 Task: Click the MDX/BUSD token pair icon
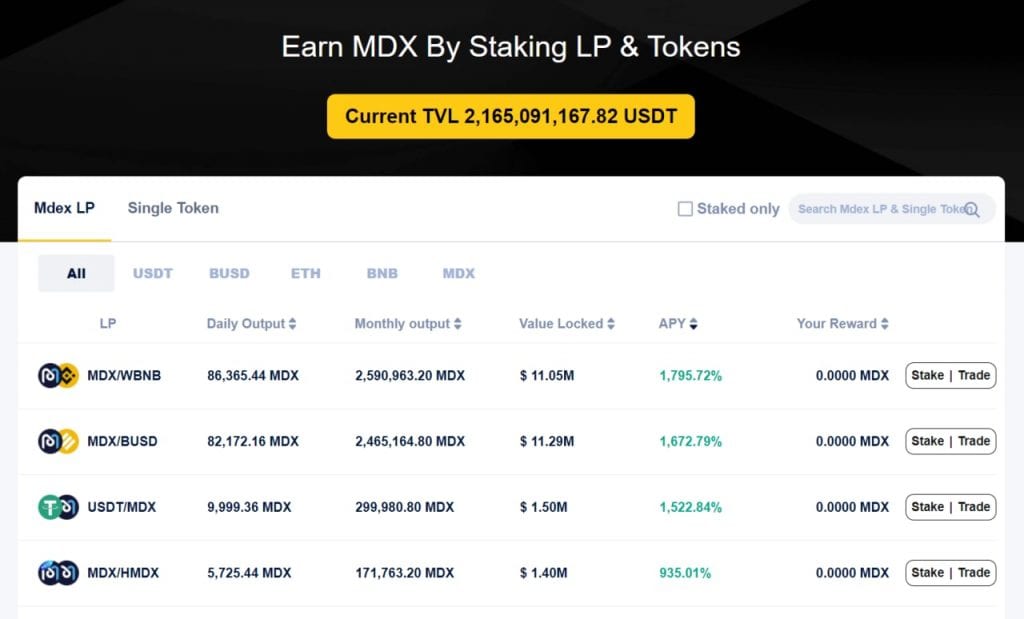point(57,441)
